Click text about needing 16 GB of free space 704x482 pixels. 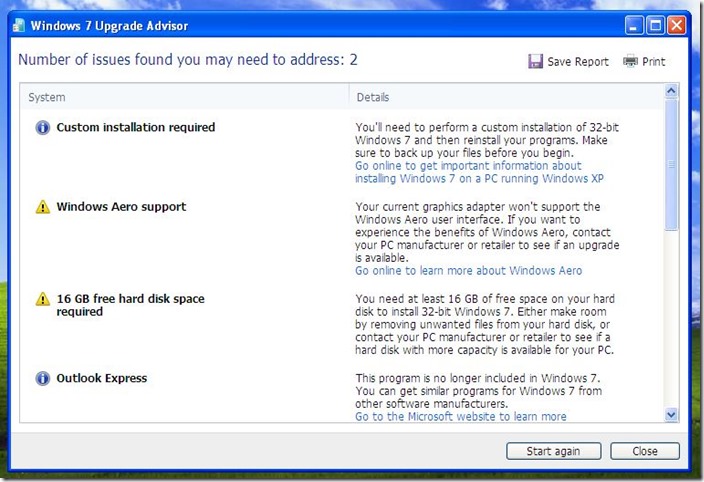coord(485,324)
